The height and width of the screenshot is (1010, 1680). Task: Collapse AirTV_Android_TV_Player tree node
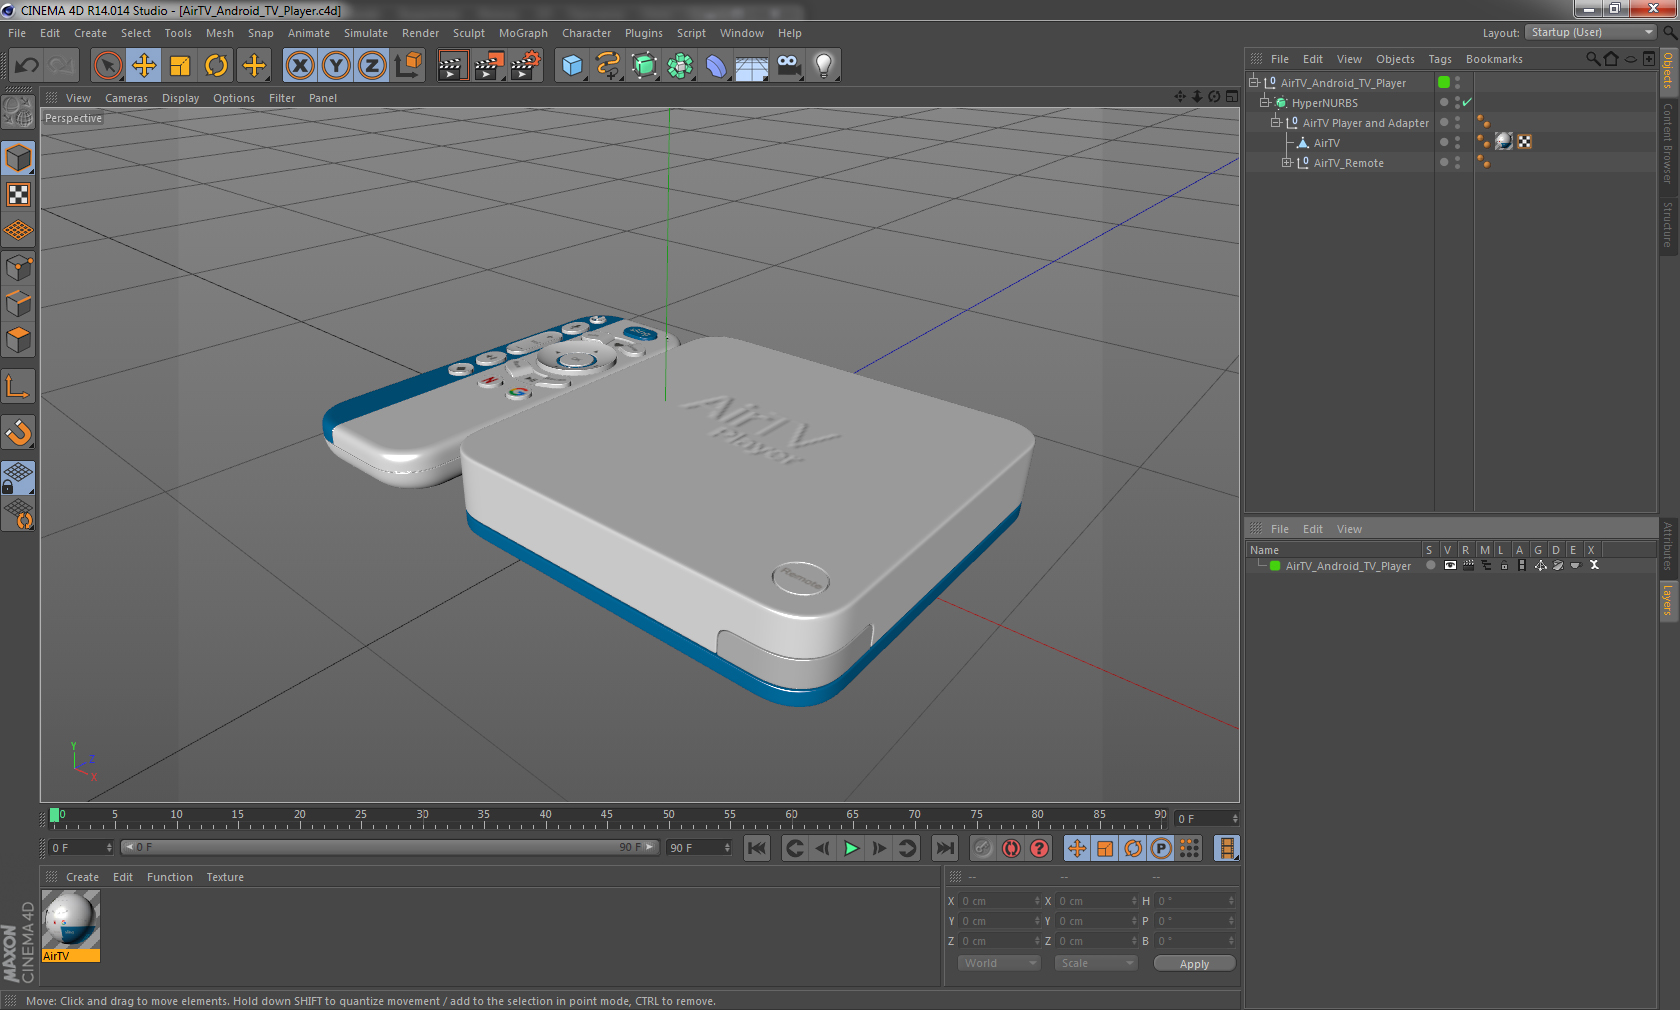pyautogui.click(x=1254, y=82)
